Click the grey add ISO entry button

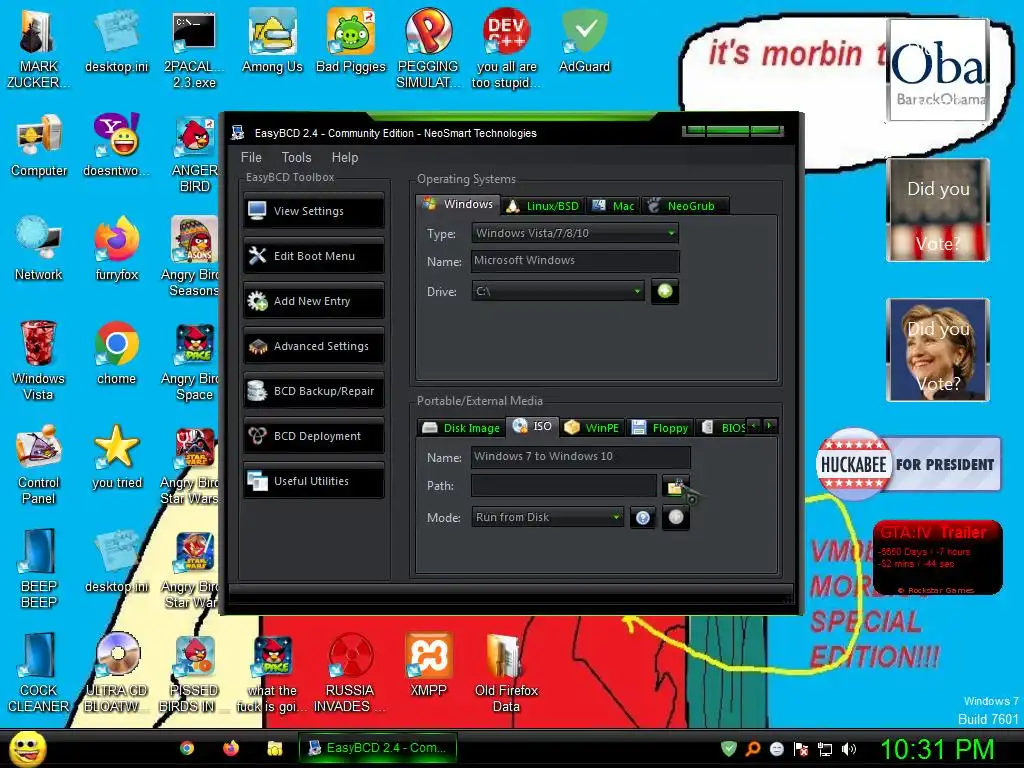[x=676, y=517]
